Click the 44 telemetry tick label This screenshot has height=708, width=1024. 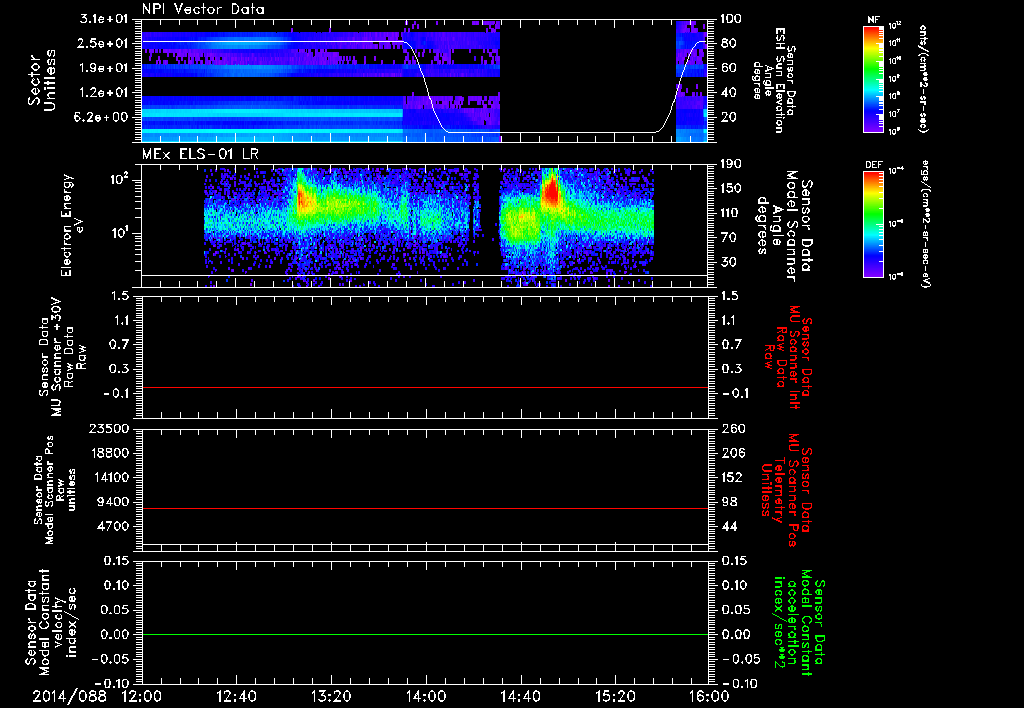(x=728, y=526)
